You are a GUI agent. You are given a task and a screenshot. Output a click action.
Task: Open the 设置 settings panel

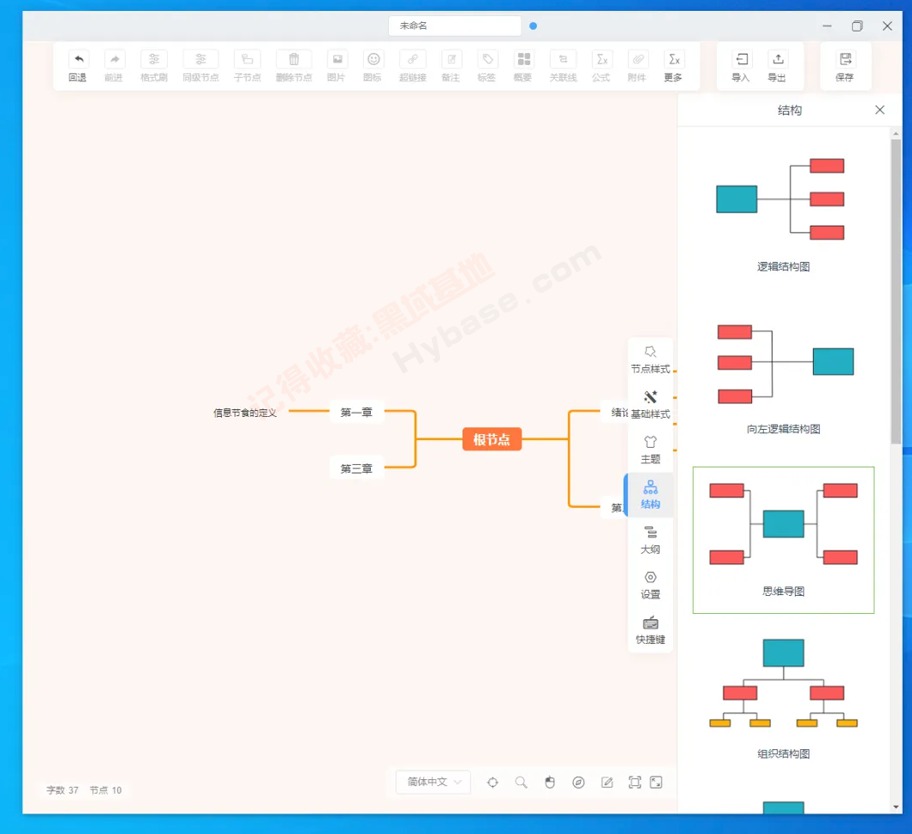pos(650,585)
